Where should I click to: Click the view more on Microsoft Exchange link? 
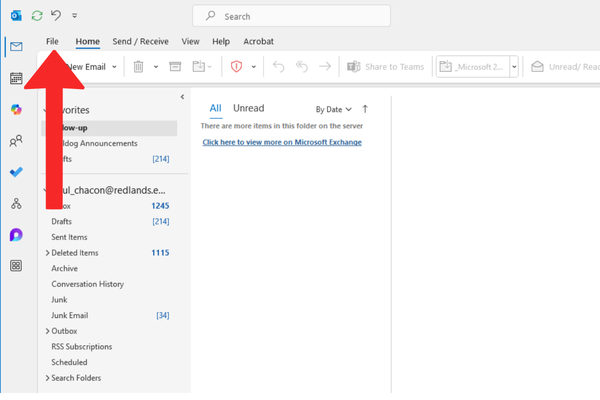coord(282,142)
